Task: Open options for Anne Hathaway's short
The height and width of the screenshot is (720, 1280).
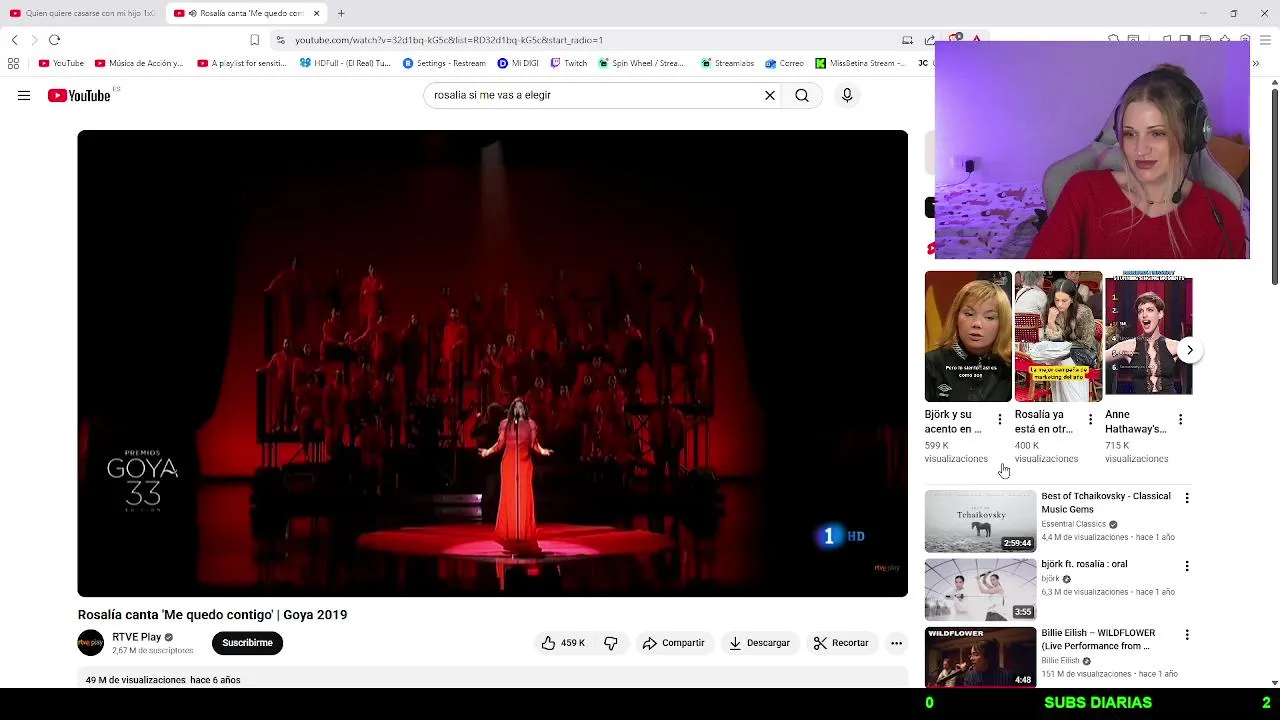Action: click(1180, 419)
